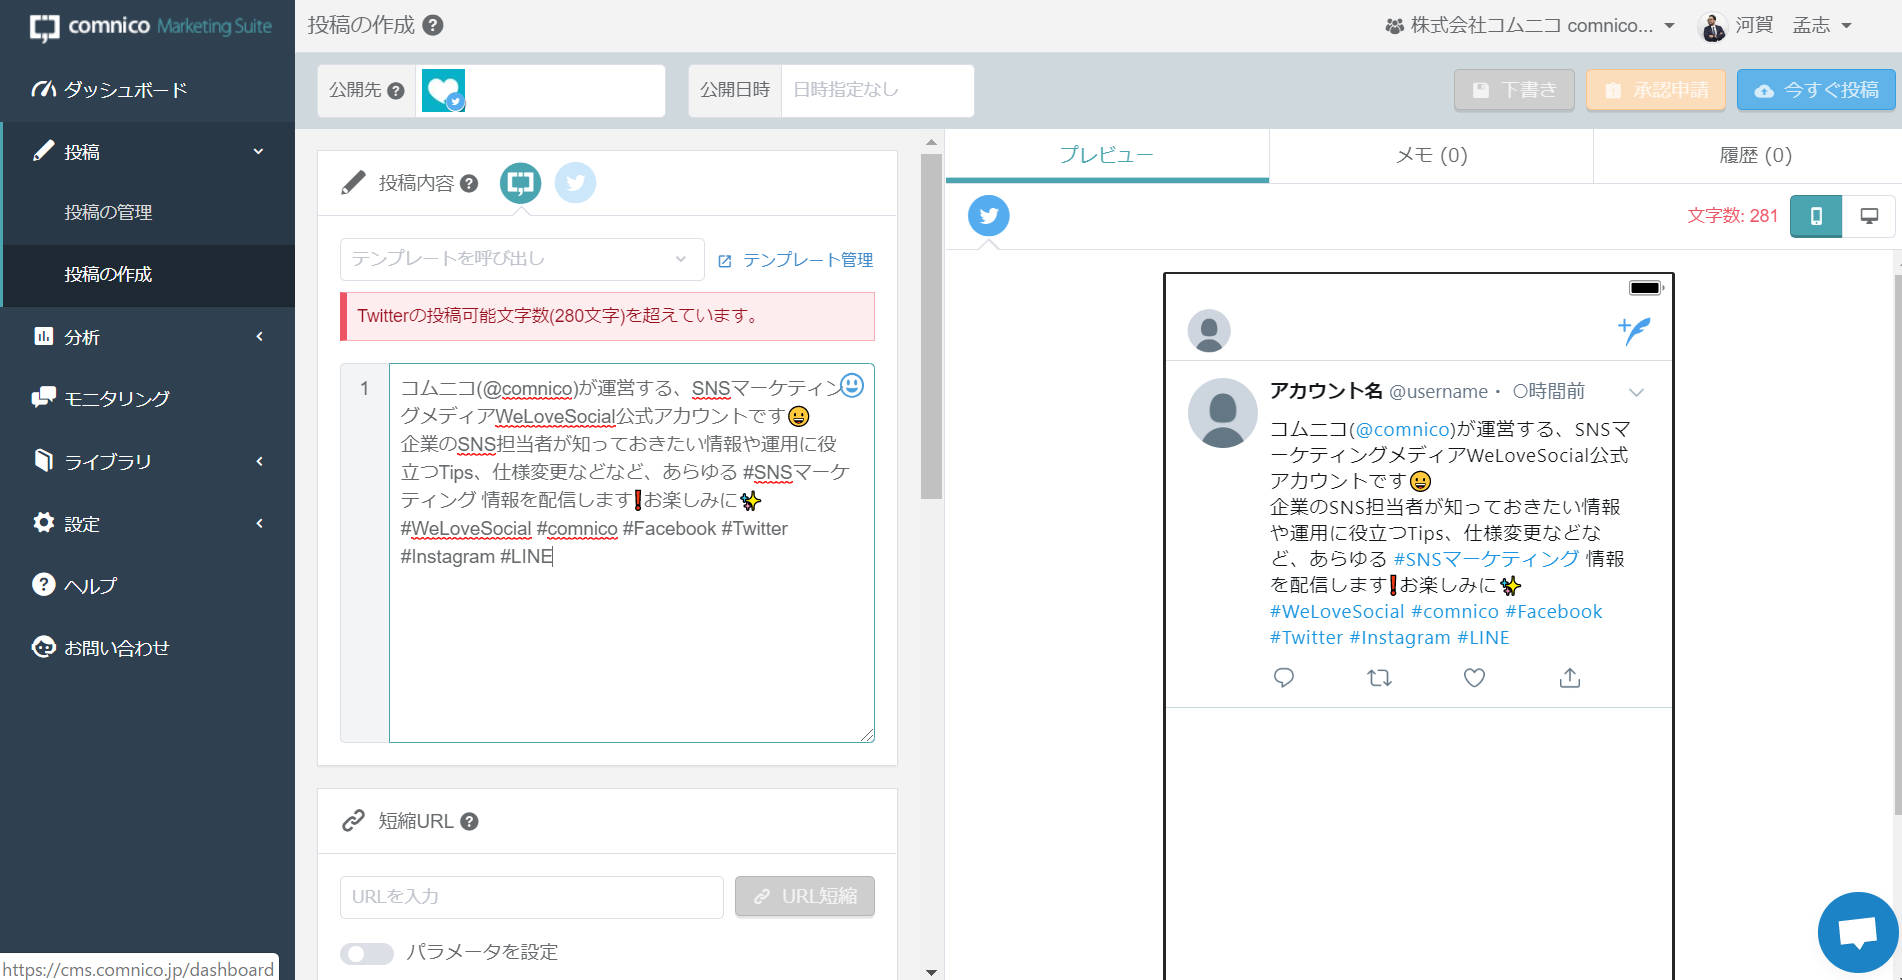1902x980 pixels.
Task: Open the テンプレート管理 link
Action: 796,260
